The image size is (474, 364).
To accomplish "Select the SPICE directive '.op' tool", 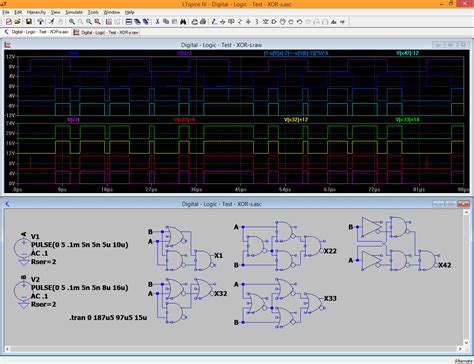I will [x=342, y=22].
